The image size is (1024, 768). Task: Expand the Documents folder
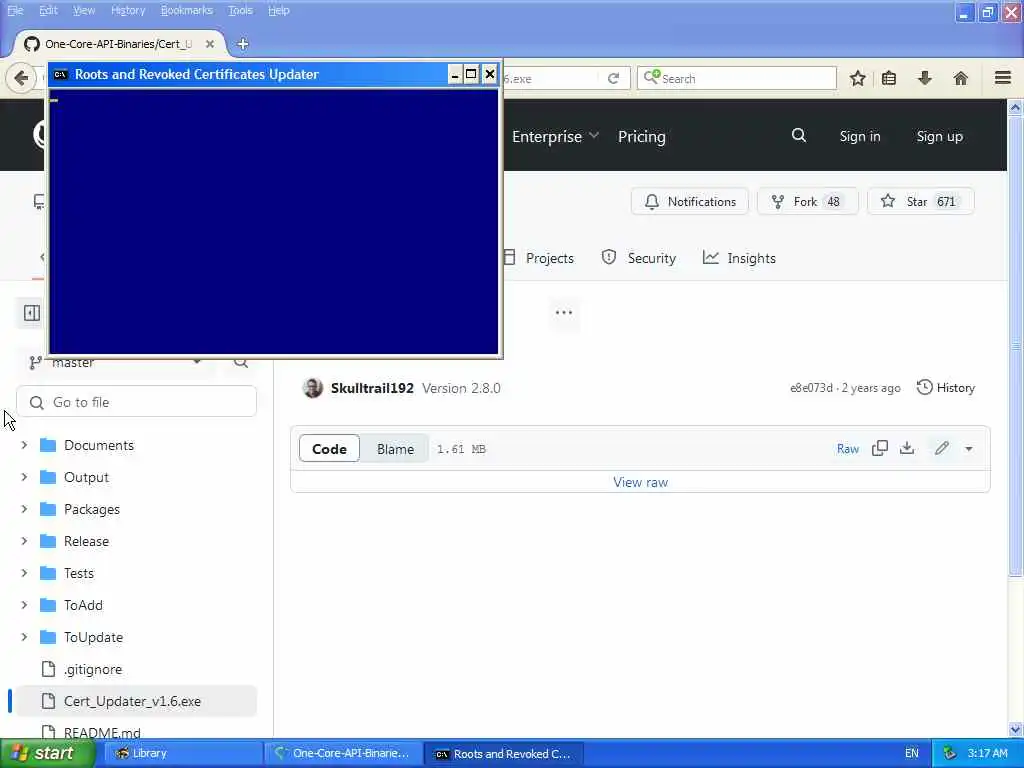24,445
